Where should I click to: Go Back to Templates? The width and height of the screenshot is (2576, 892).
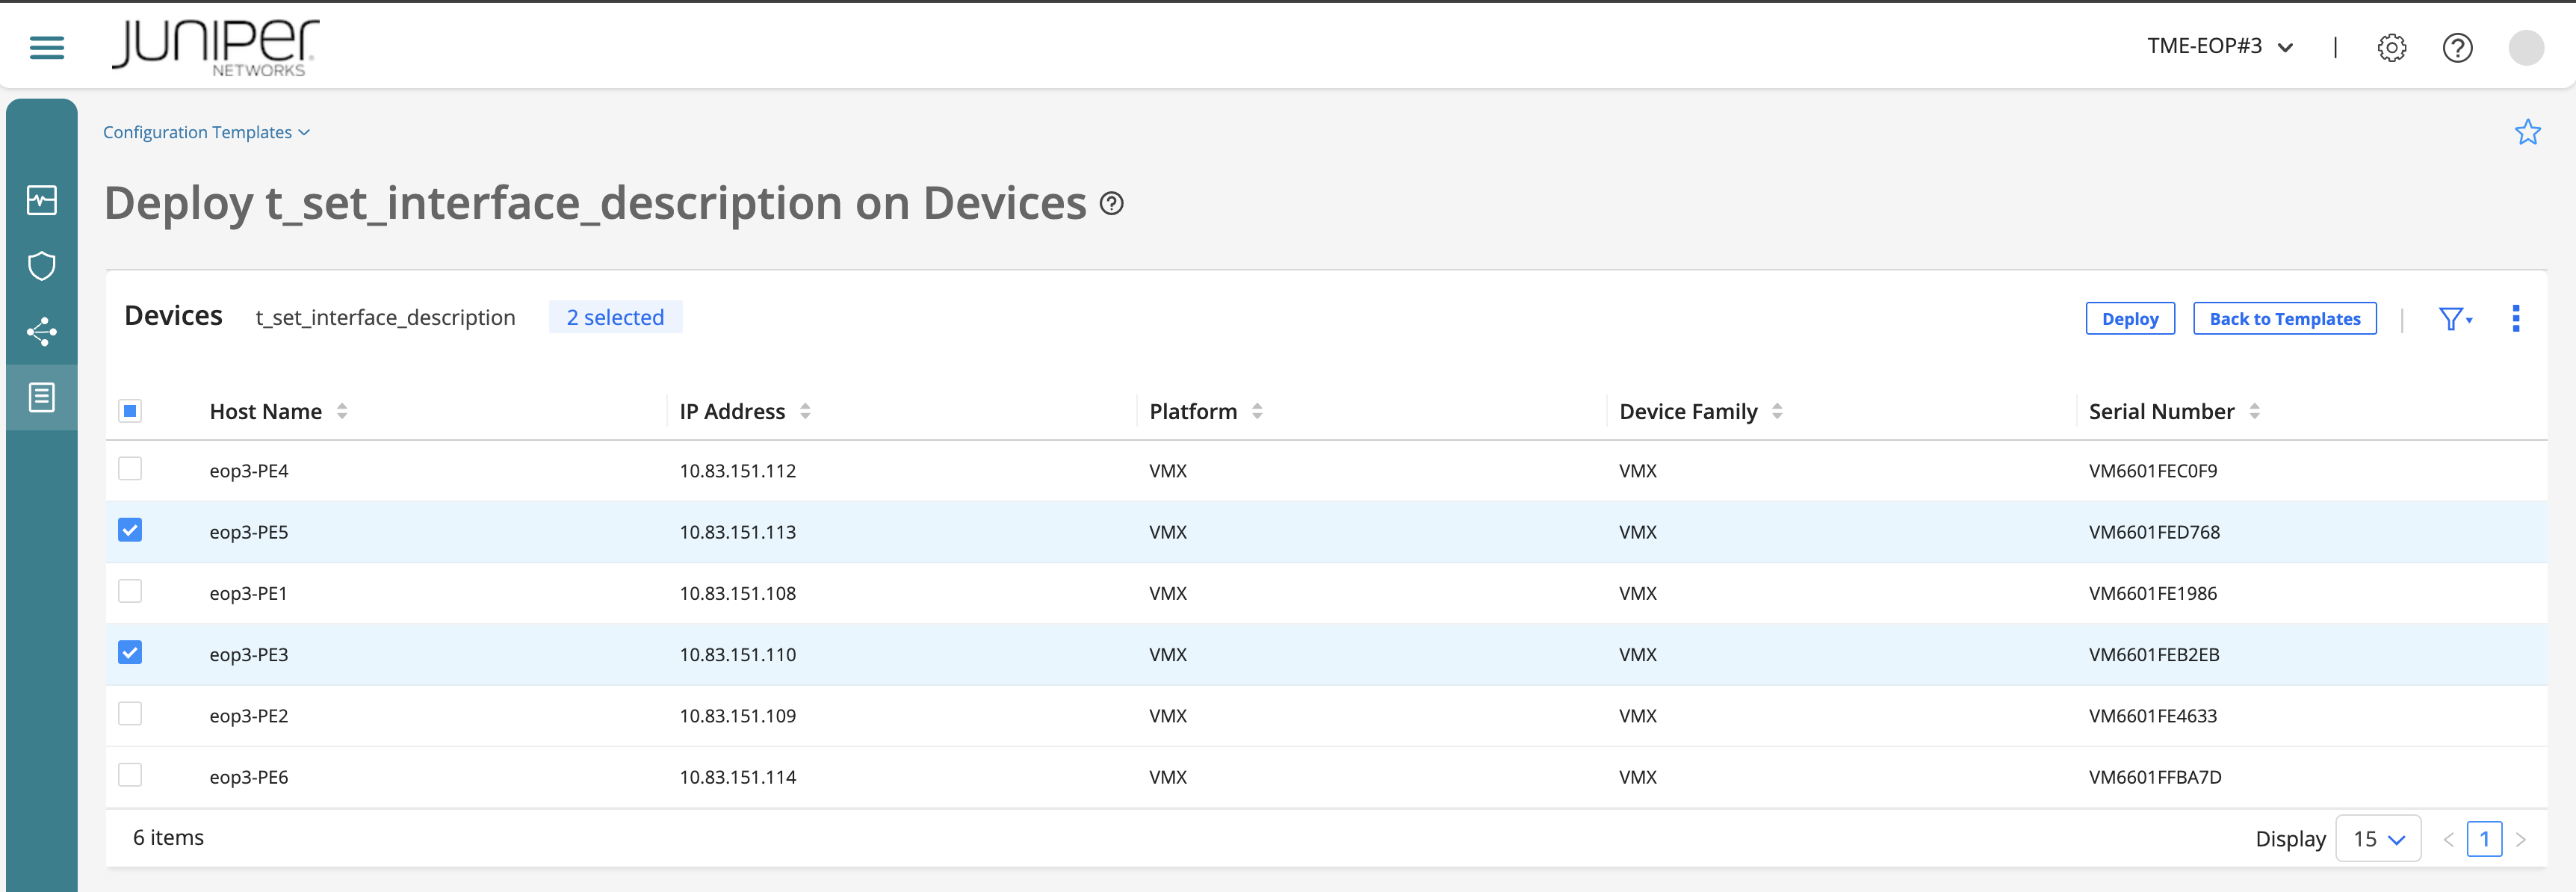point(2284,318)
